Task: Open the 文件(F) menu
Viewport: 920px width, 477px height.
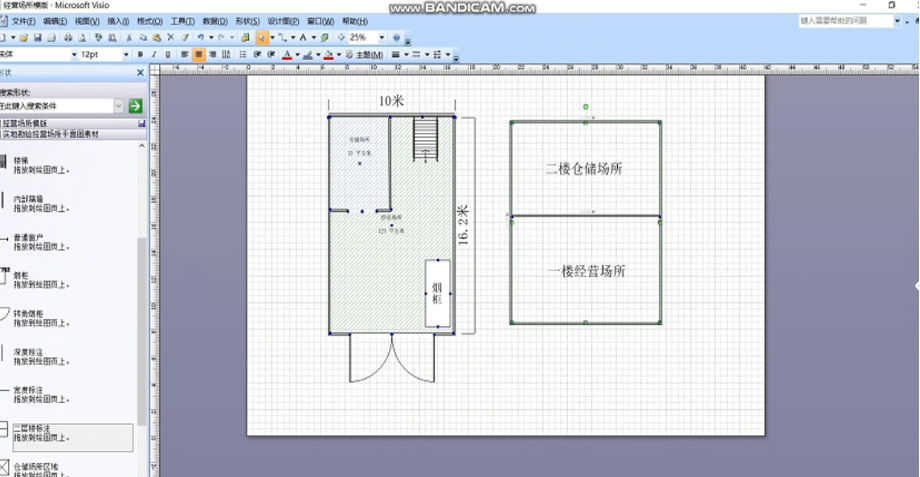Action: coord(23,21)
